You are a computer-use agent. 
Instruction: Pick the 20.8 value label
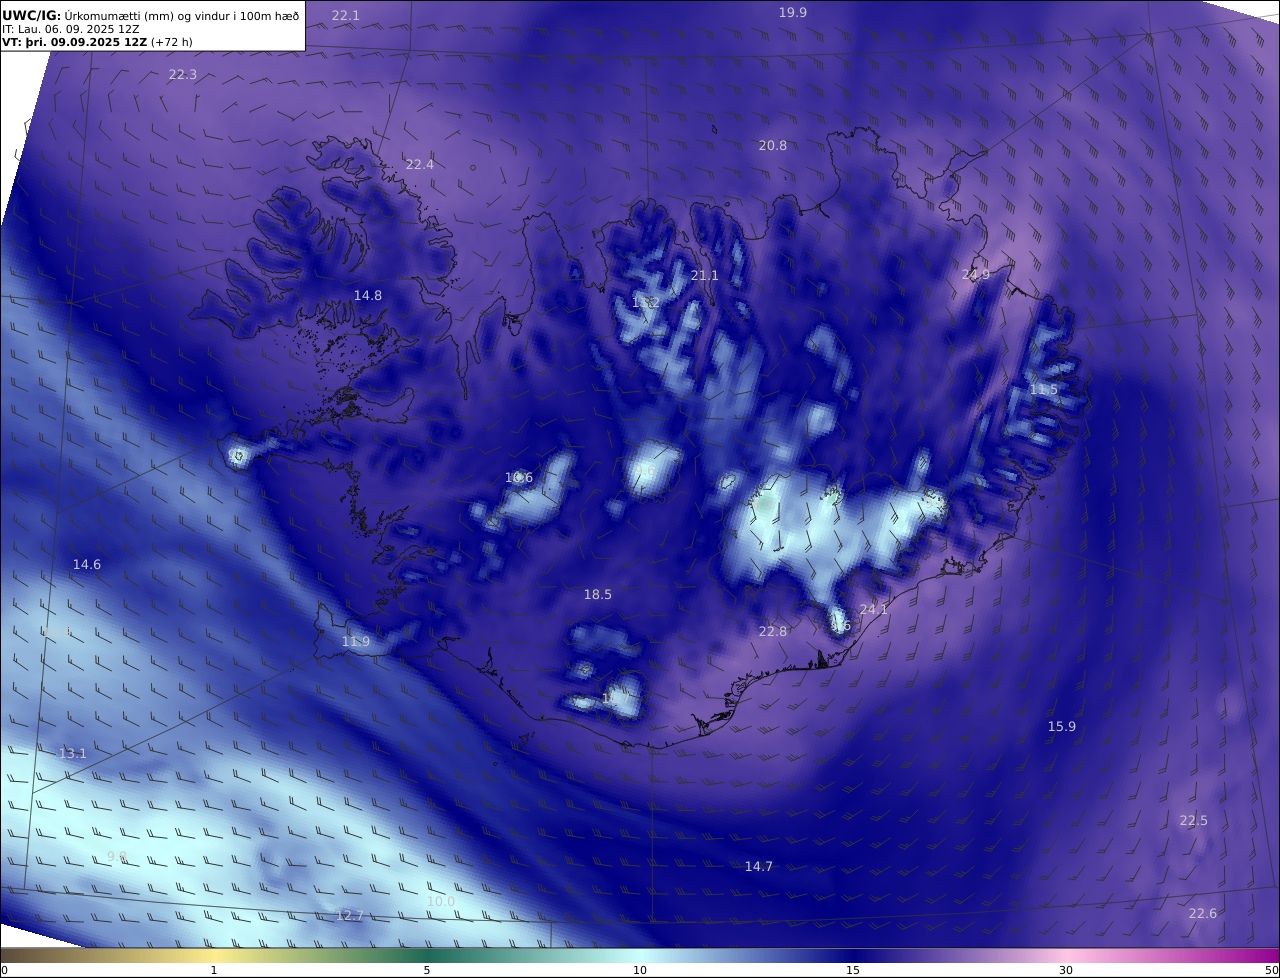click(773, 146)
